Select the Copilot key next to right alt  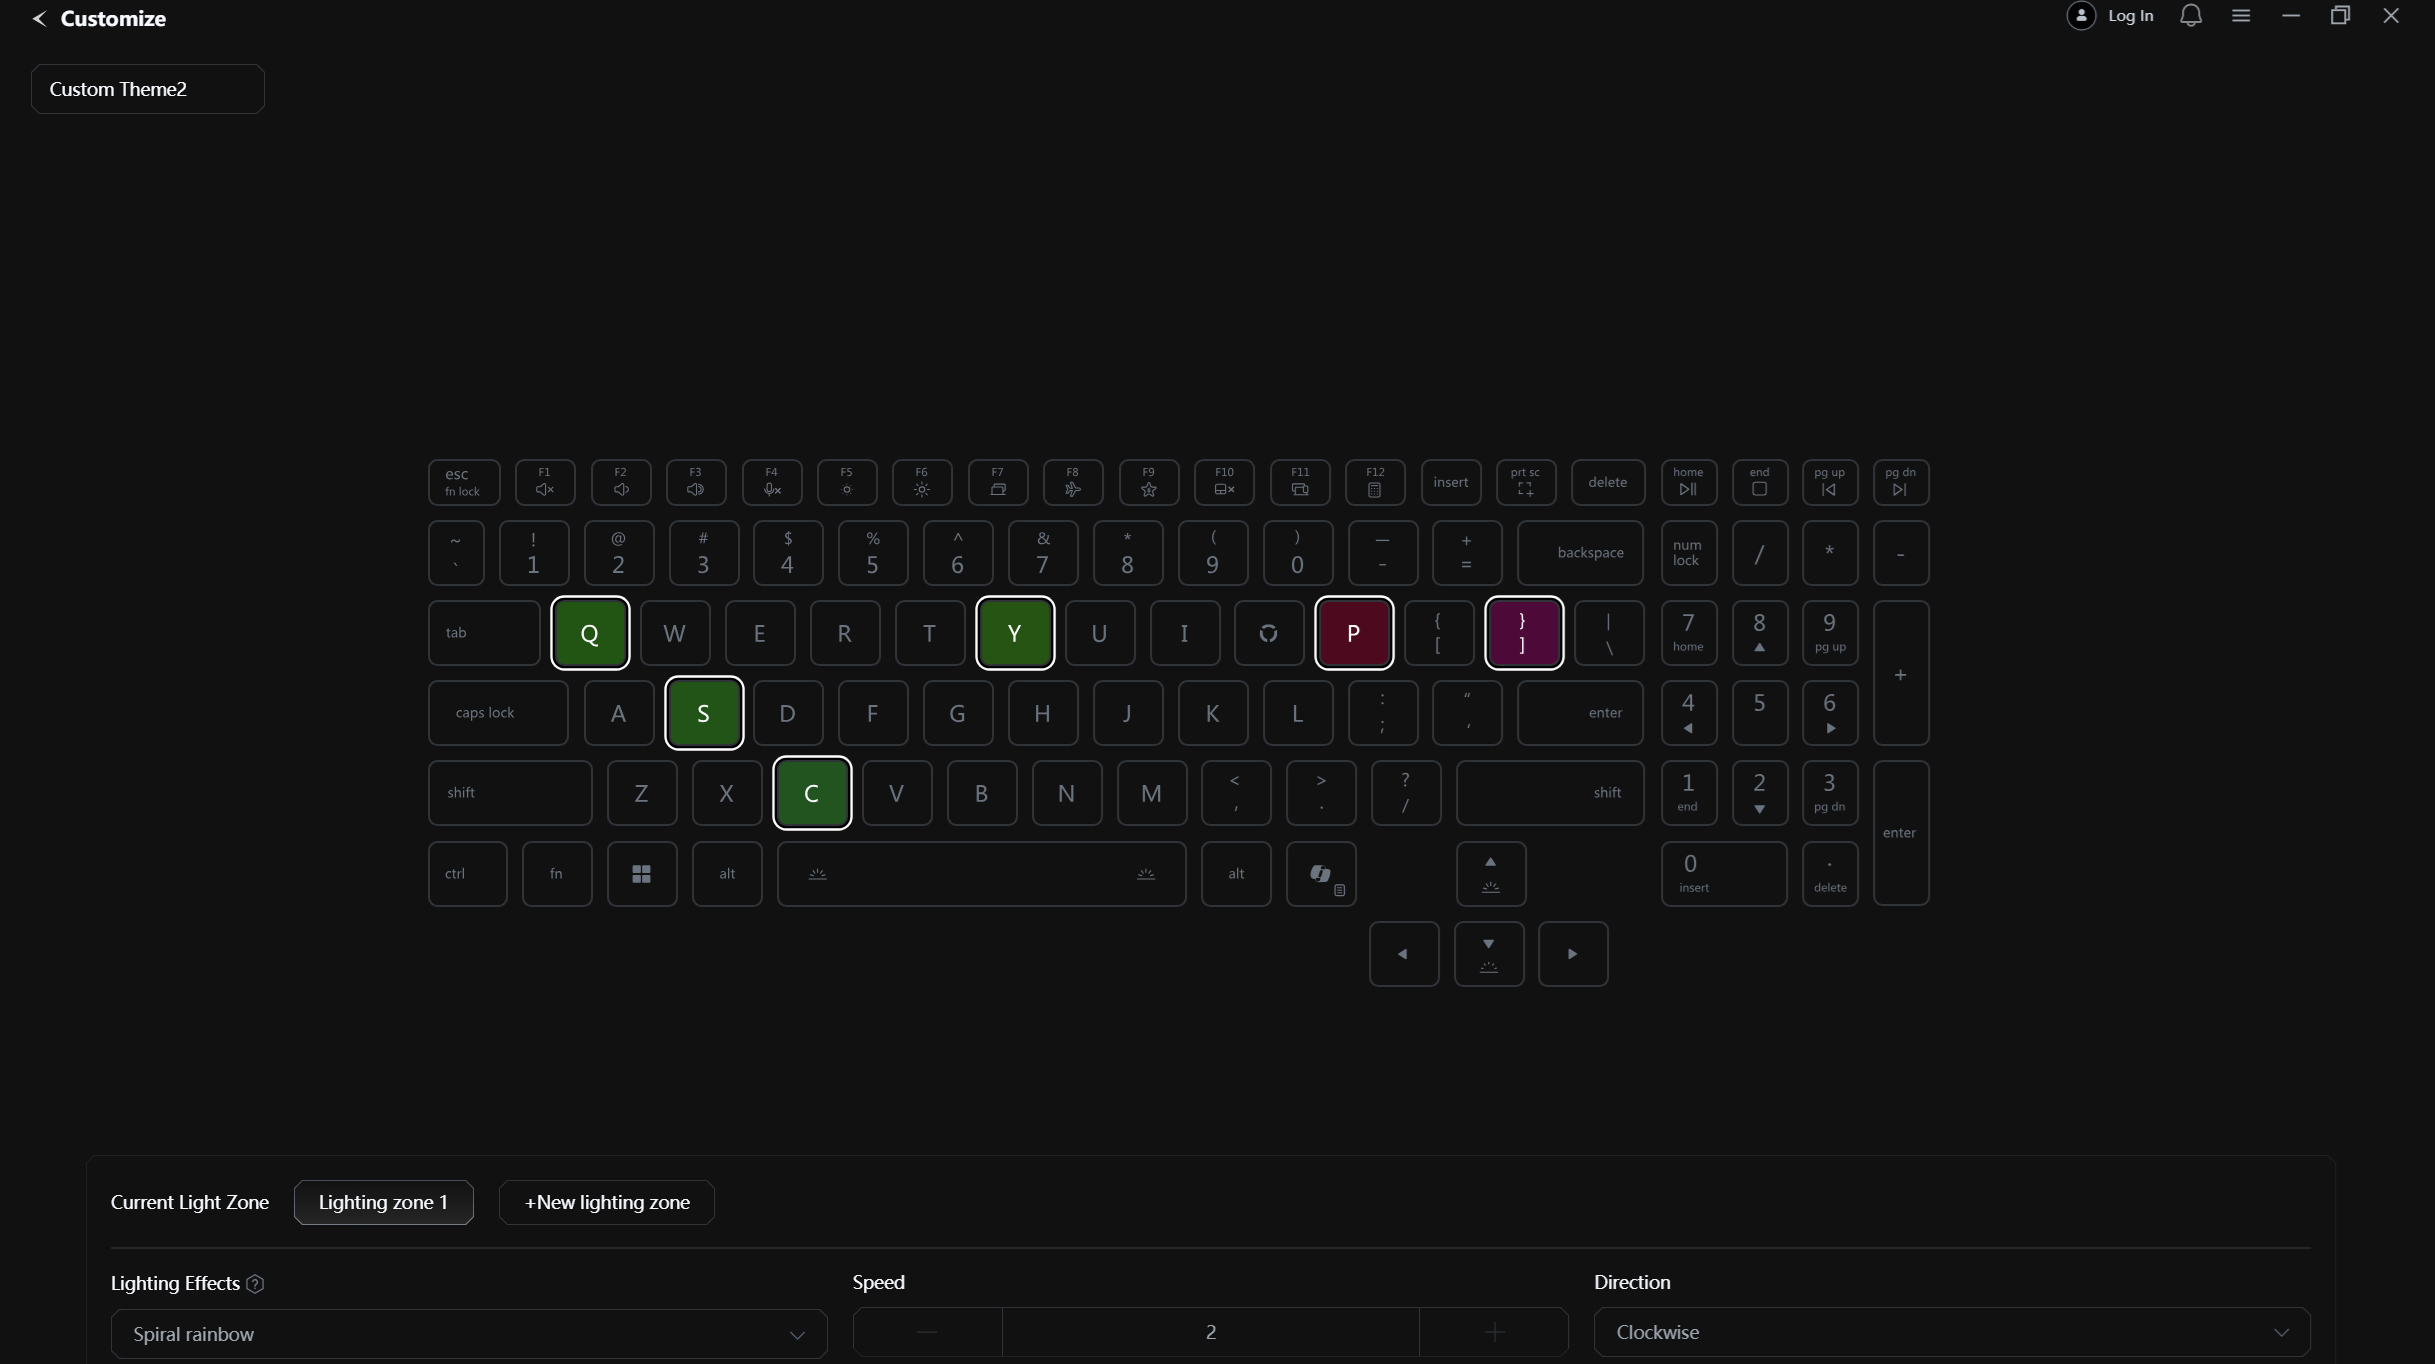point(1320,874)
